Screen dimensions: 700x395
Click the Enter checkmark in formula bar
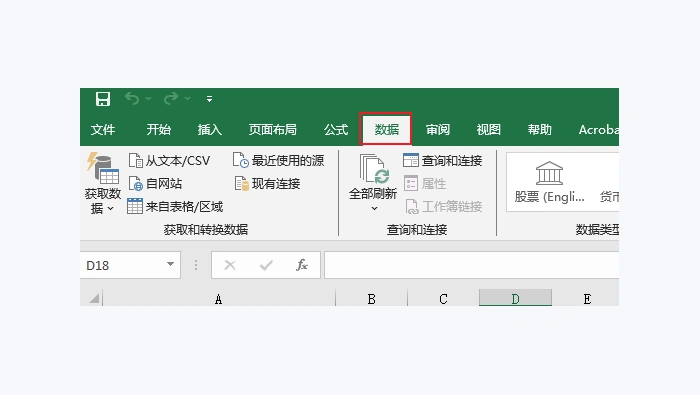[x=266, y=266]
